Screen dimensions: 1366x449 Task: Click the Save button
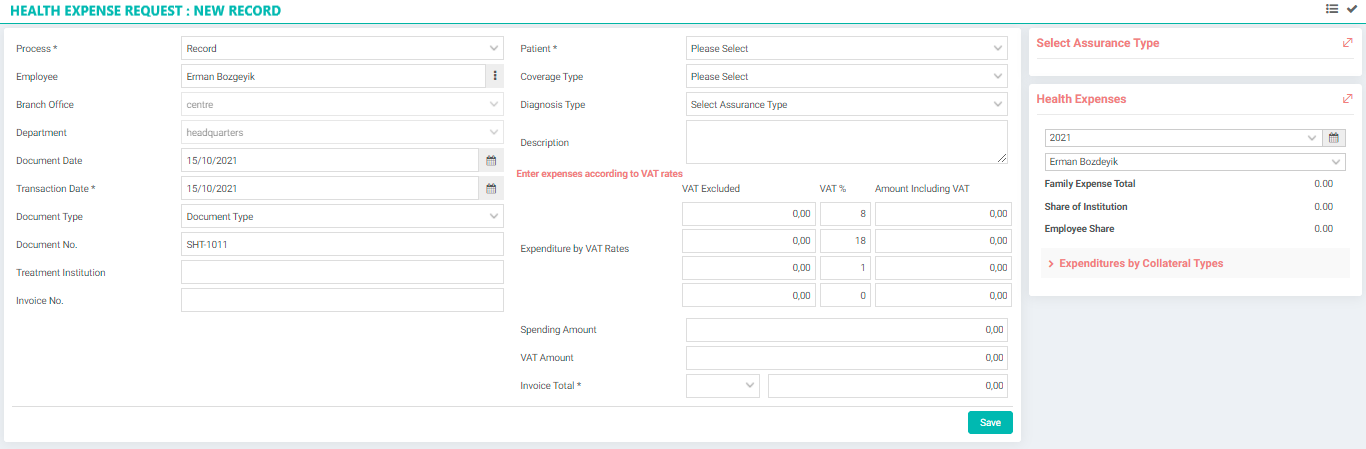coord(990,422)
